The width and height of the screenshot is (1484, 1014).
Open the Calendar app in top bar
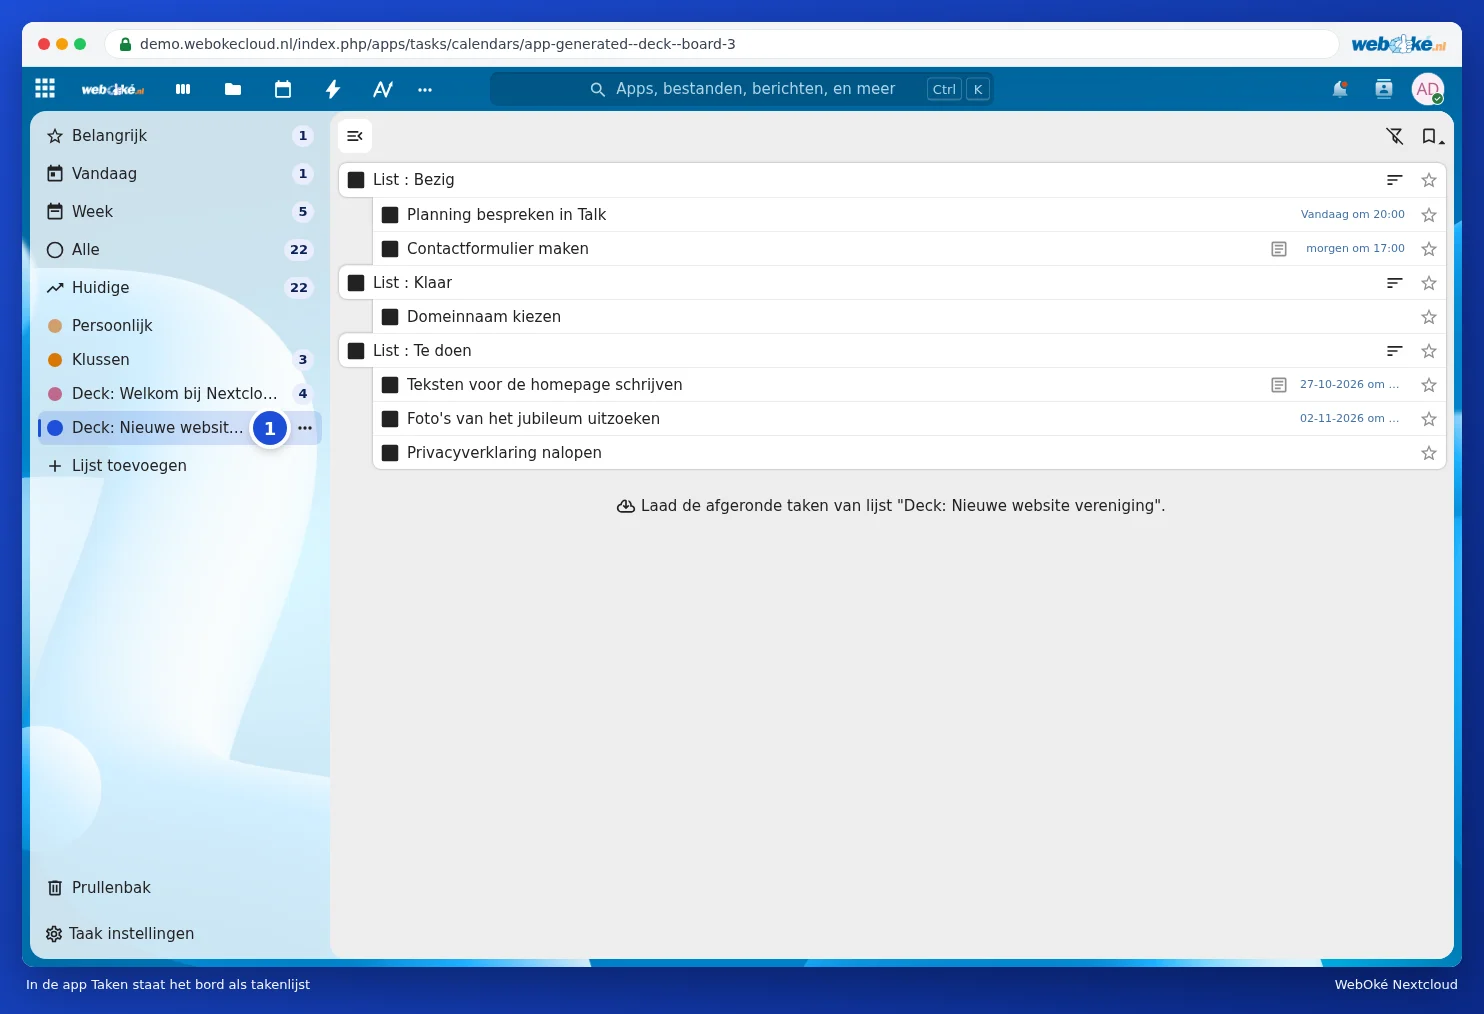click(283, 89)
